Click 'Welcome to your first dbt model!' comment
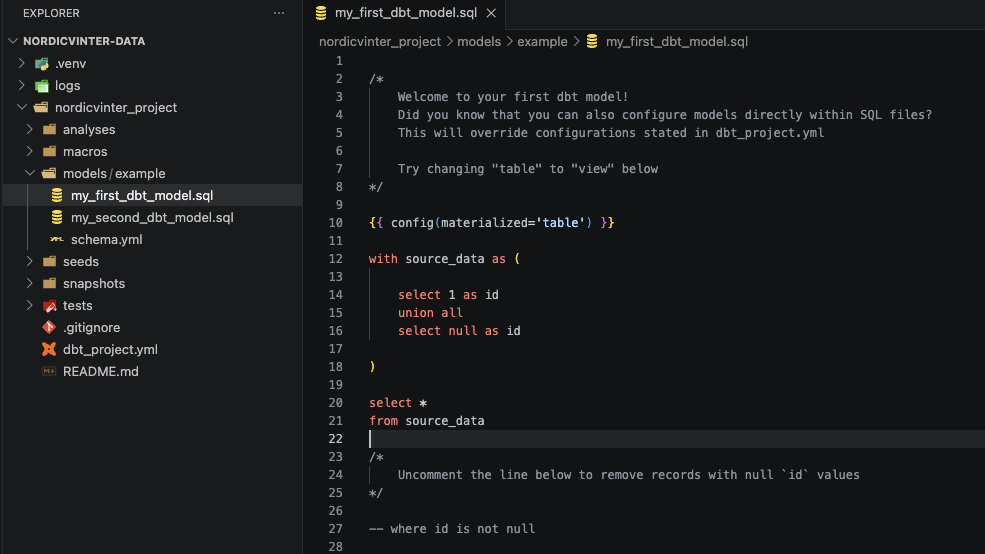The image size is (985, 554). click(513, 97)
